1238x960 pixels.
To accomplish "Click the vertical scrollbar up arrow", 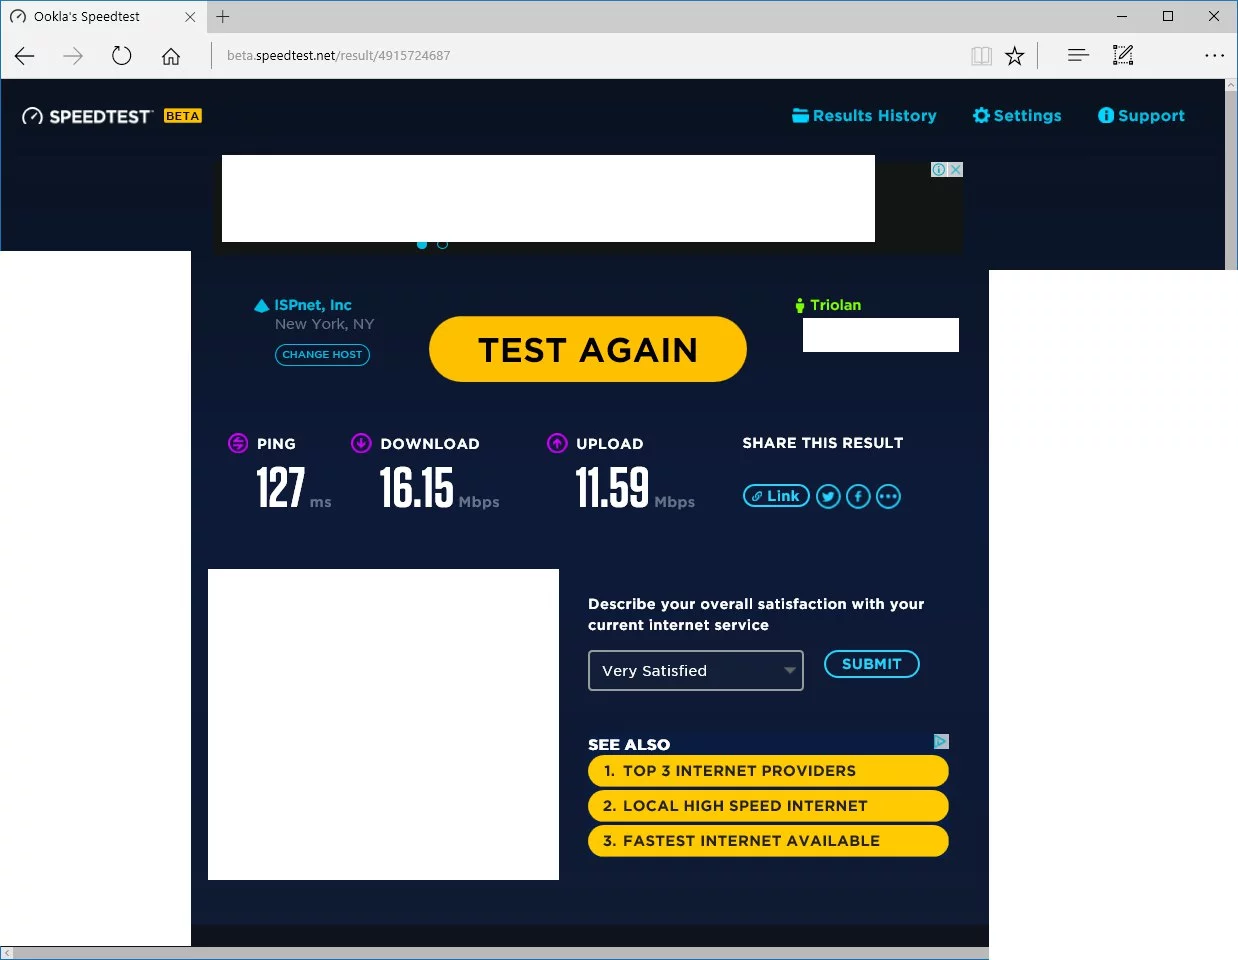I will point(1231,86).
